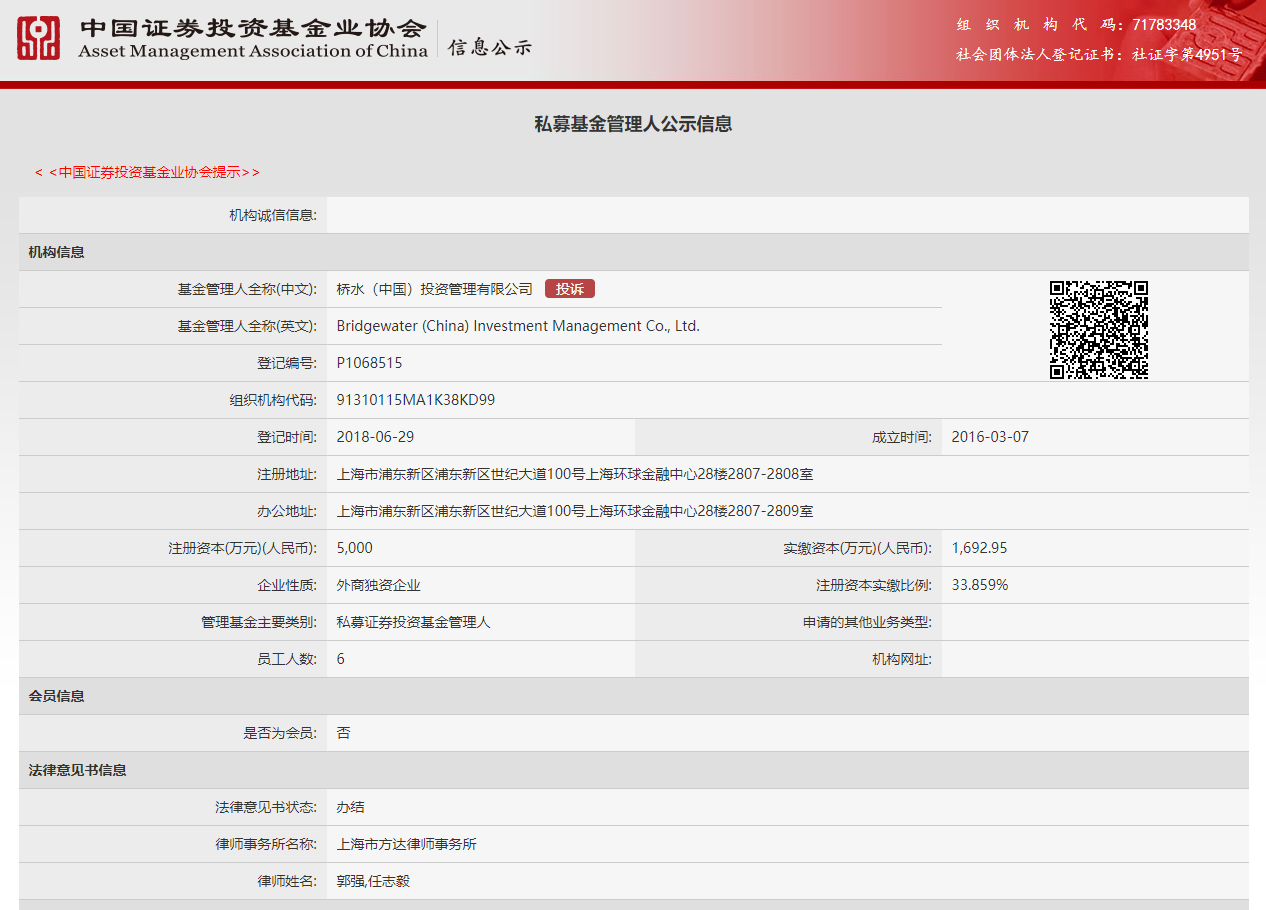
Task: Click the law firm 上海市方达律师事务所 link
Action: click(x=406, y=843)
